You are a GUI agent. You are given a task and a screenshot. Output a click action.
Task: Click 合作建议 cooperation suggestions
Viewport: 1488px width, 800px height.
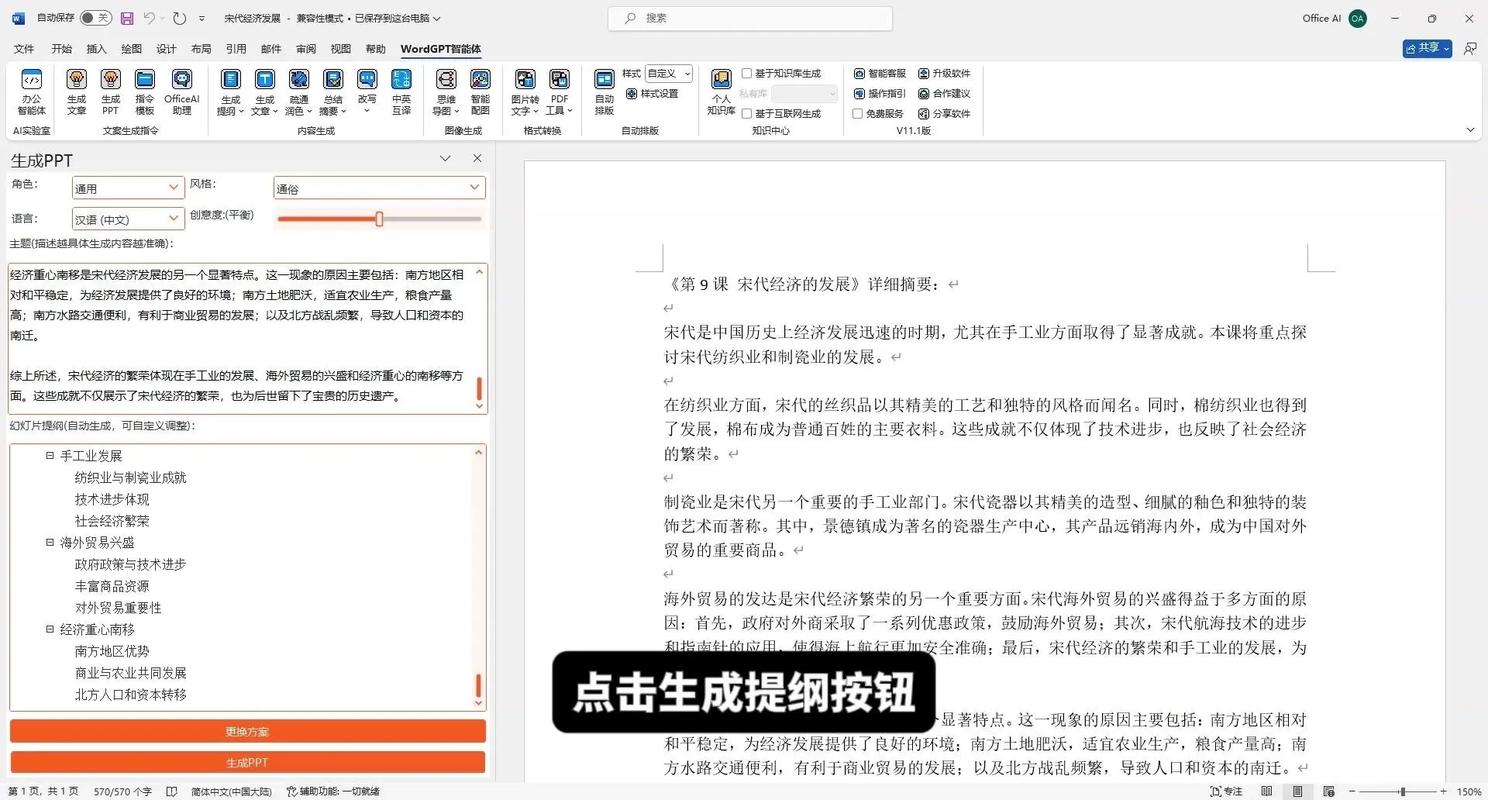[944, 93]
